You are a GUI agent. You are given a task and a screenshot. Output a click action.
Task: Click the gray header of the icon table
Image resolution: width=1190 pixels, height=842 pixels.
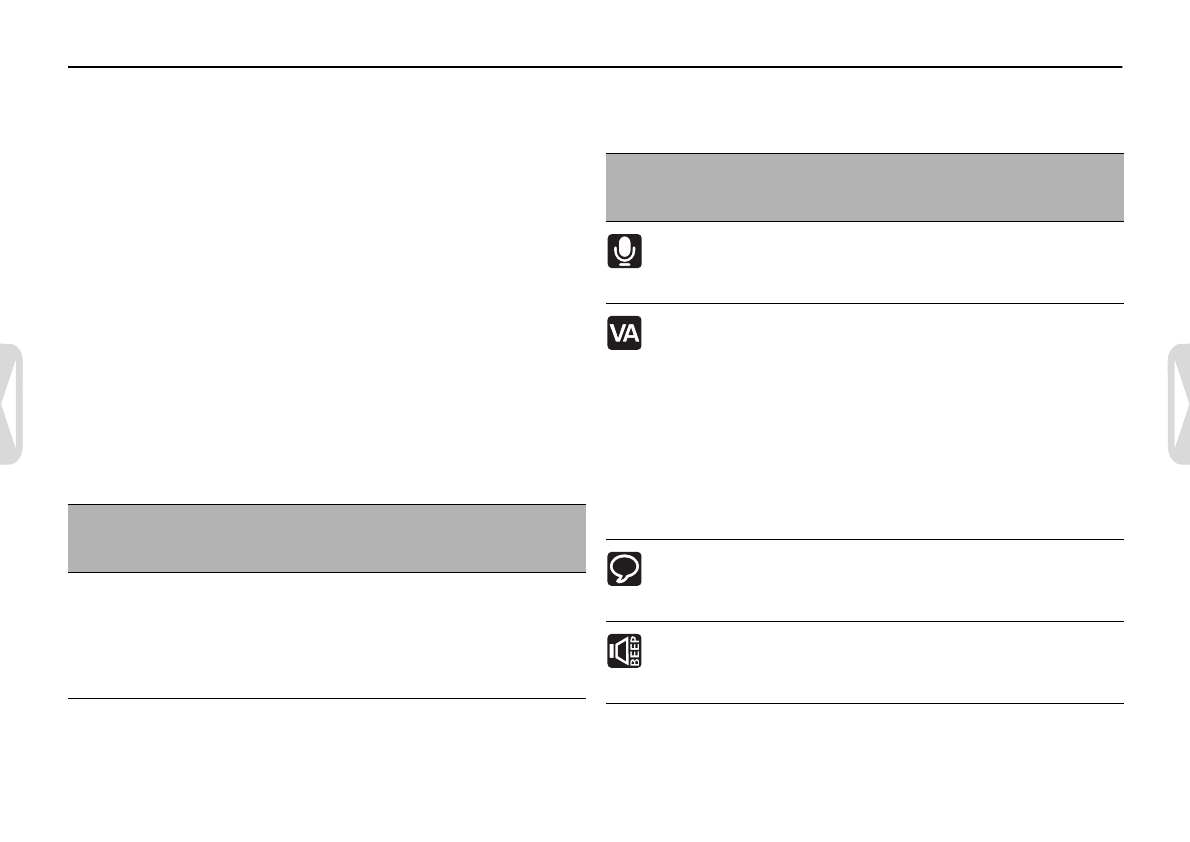click(864, 188)
